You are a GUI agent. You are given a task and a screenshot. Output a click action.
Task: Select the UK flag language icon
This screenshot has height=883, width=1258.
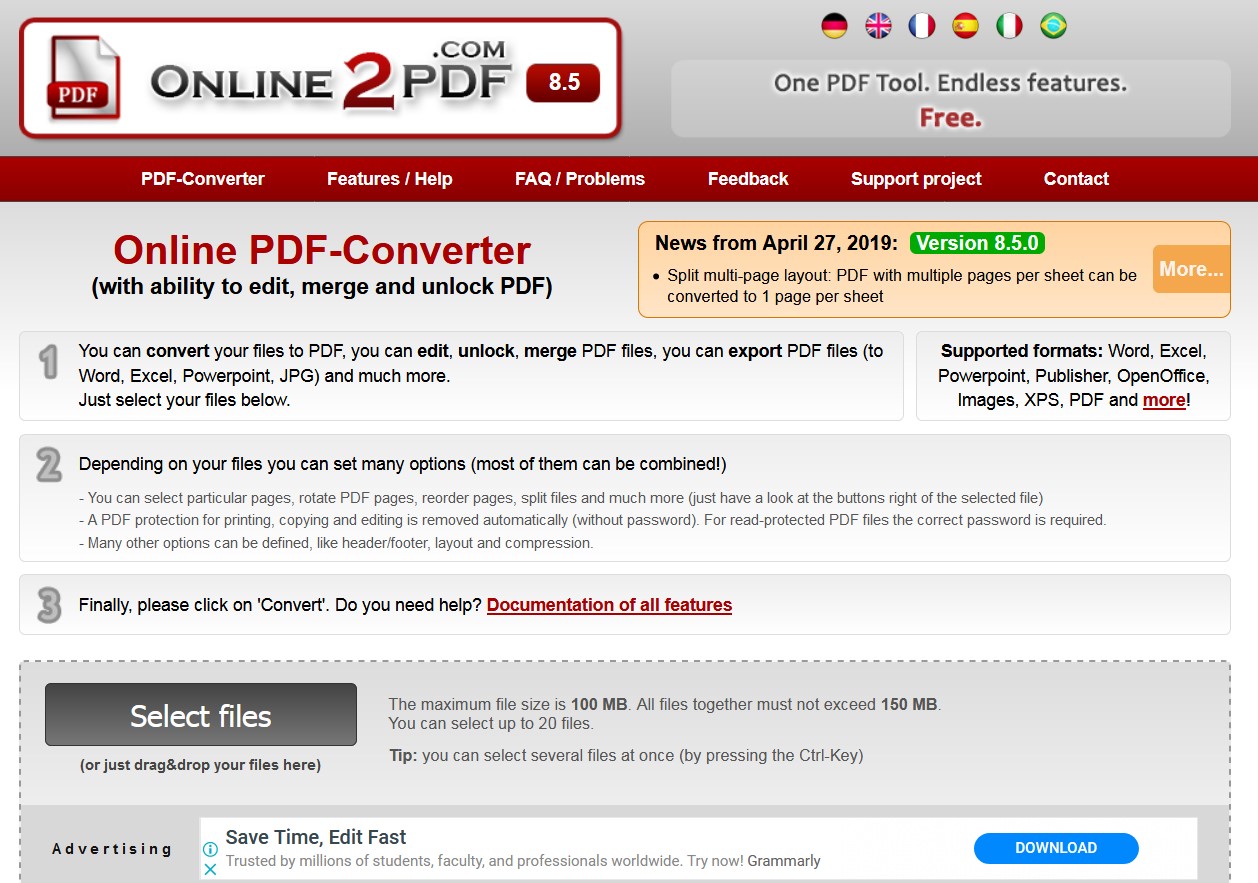(878, 26)
